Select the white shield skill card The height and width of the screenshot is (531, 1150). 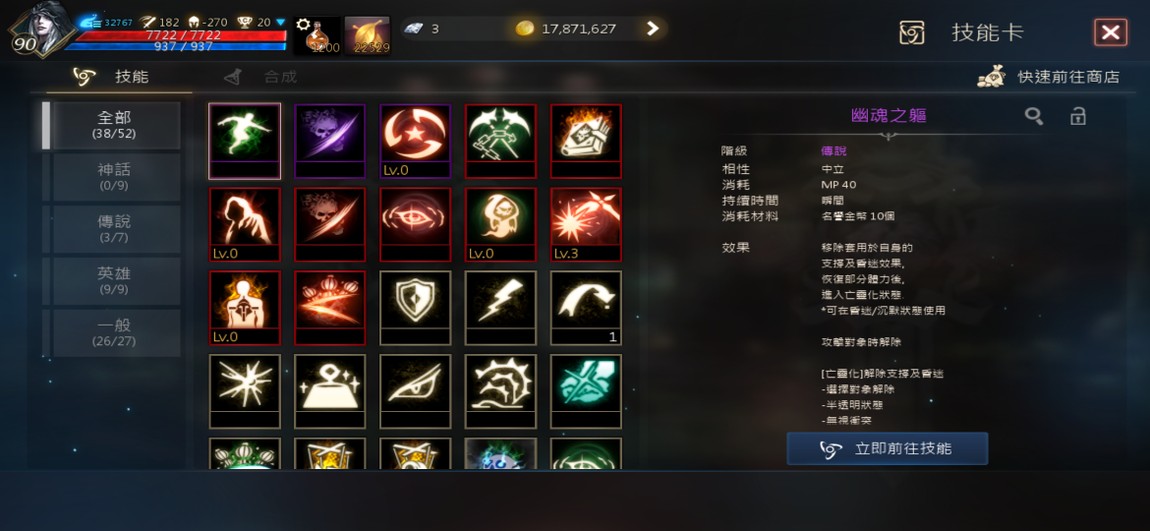(415, 308)
